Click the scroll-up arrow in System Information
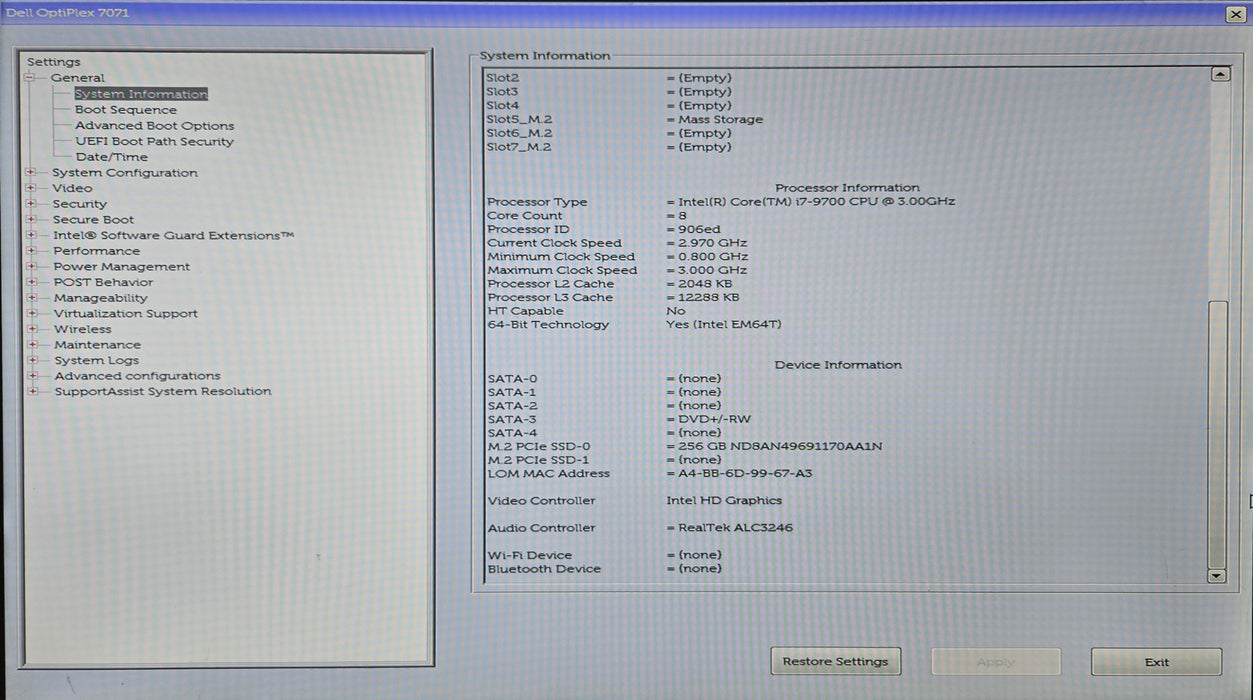1253x700 pixels. (1219, 74)
